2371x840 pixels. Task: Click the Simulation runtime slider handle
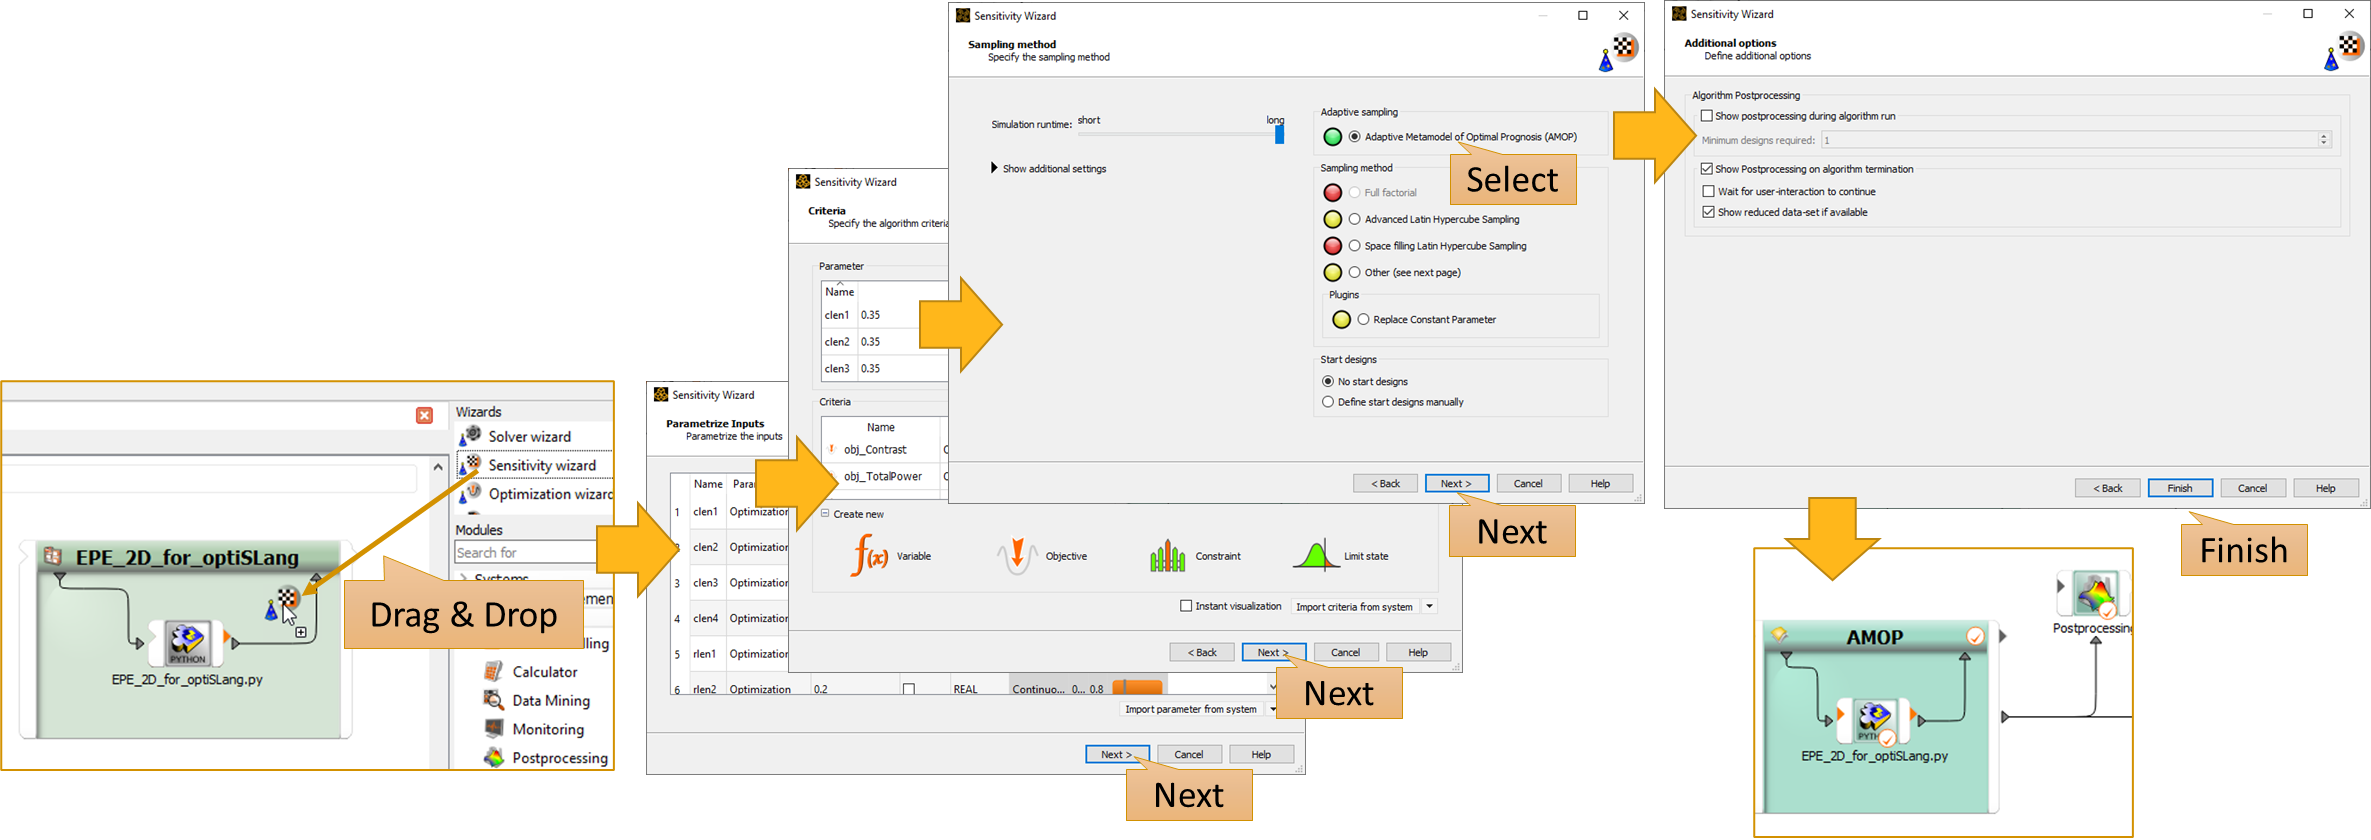click(x=1279, y=134)
